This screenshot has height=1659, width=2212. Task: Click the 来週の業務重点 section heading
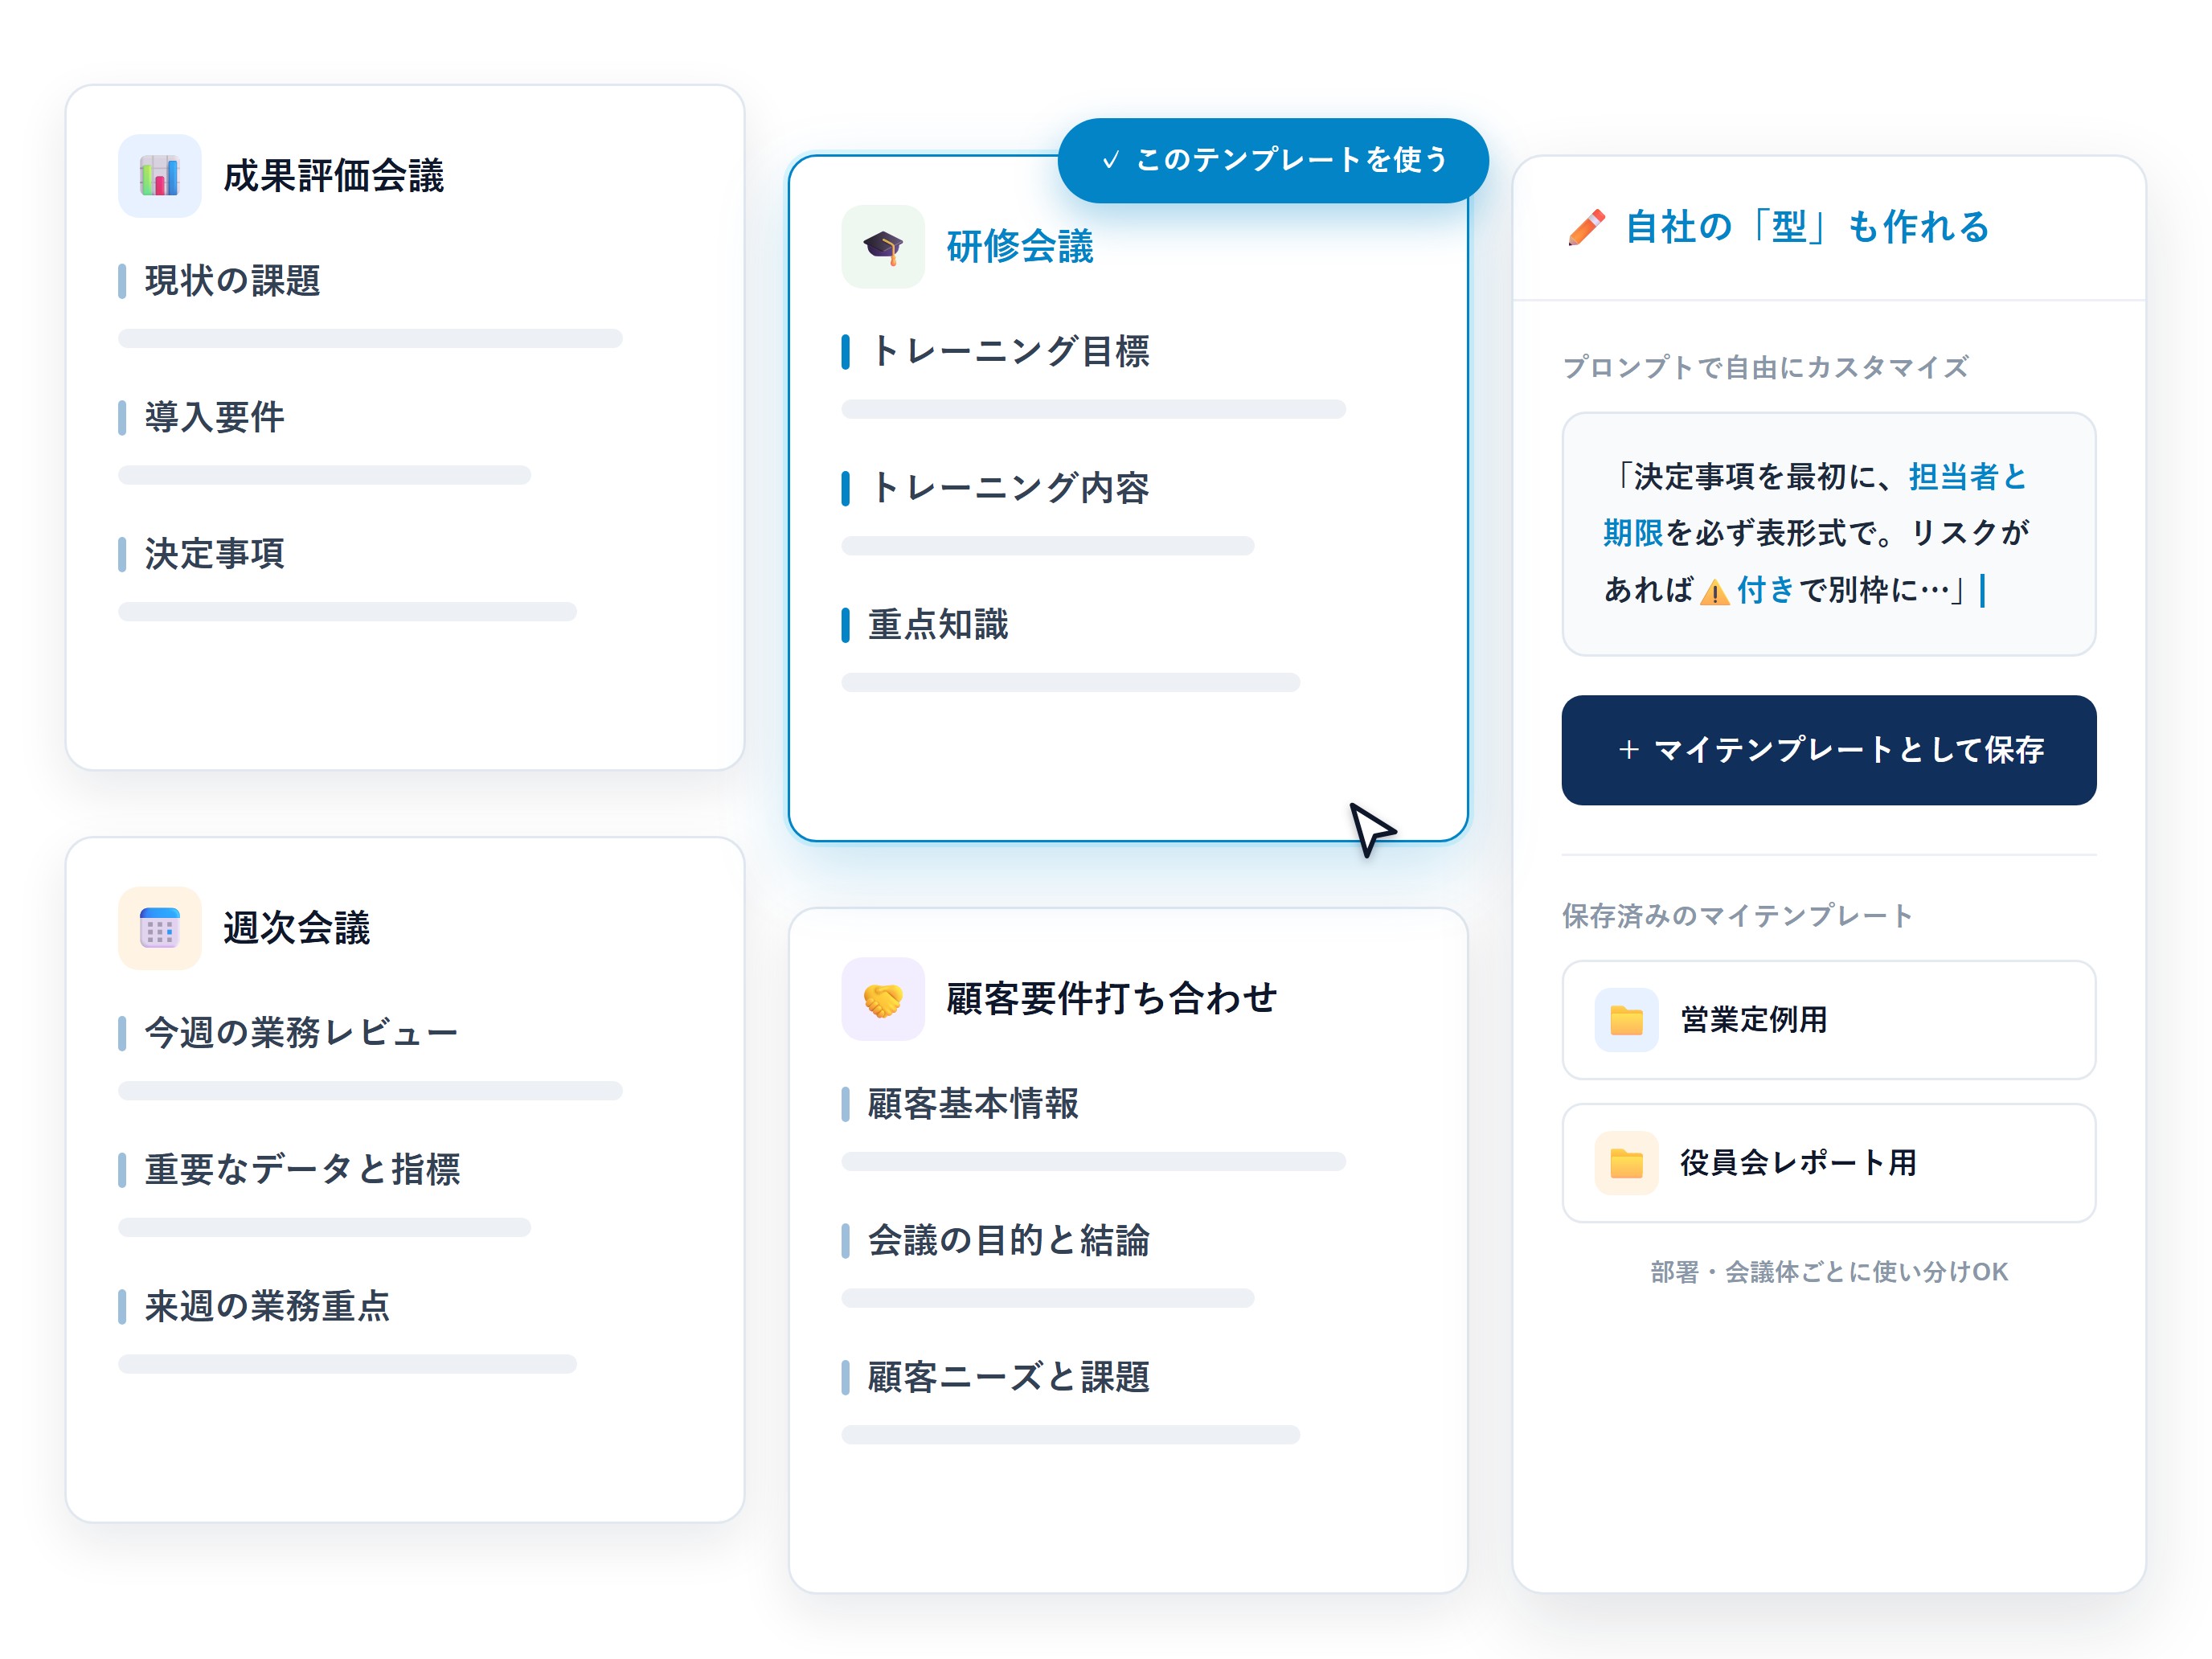tap(267, 1306)
